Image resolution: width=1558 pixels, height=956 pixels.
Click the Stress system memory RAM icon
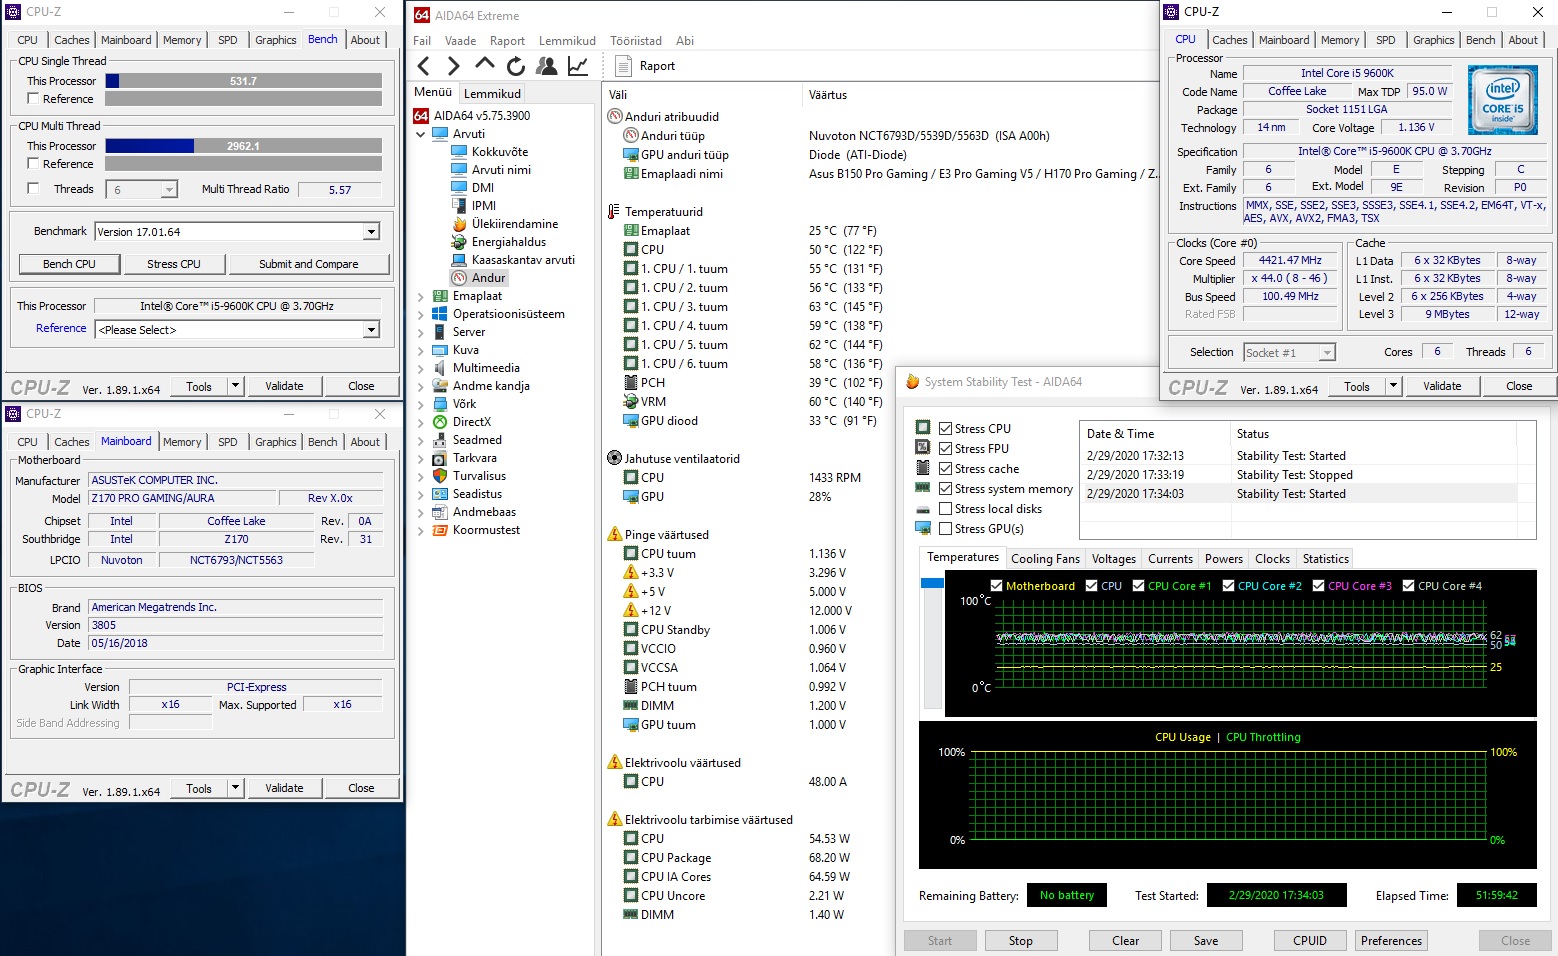[x=923, y=488]
